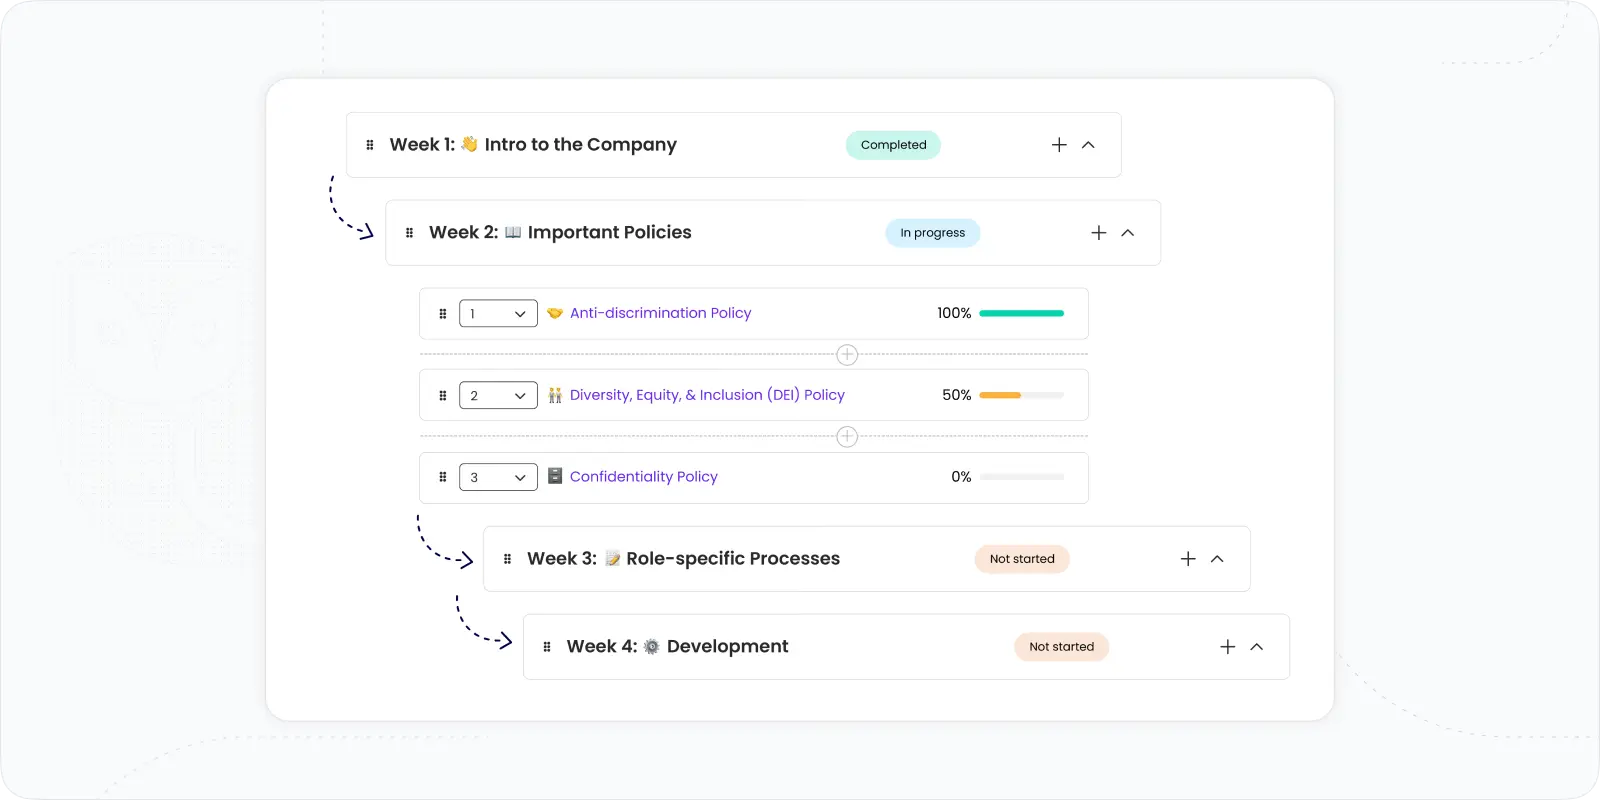Click drag handle of Anti-discrimination Policy row
The width and height of the screenshot is (1600, 800).
click(x=443, y=314)
